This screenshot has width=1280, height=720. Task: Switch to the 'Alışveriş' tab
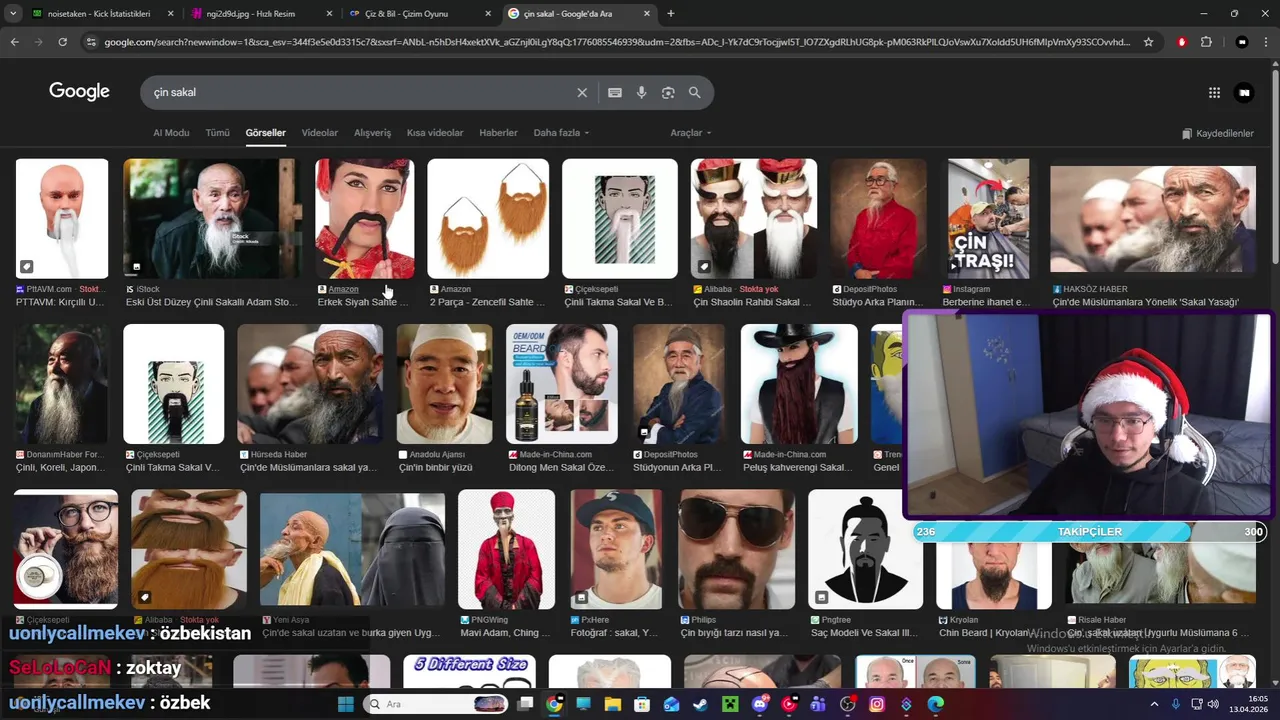[373, 133]
